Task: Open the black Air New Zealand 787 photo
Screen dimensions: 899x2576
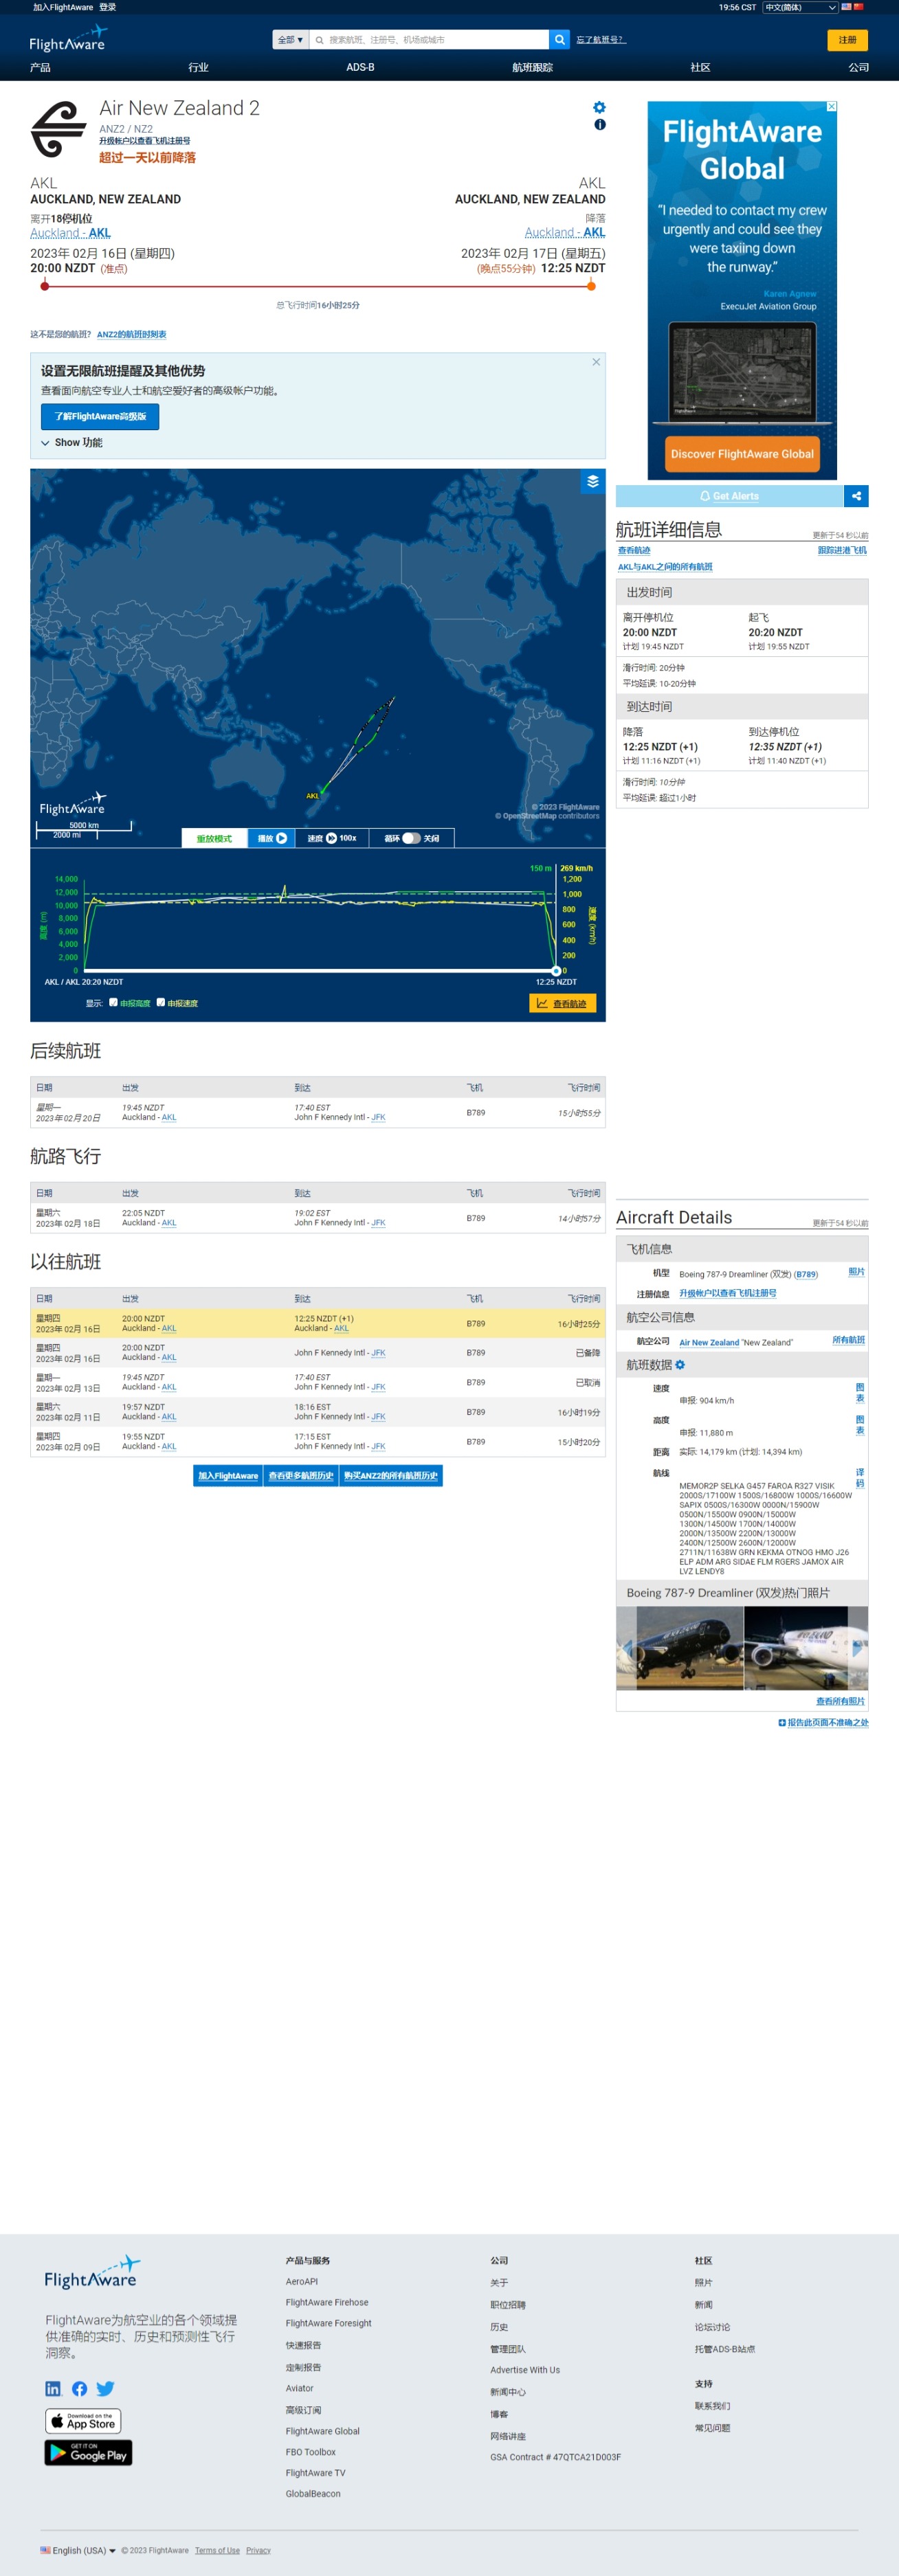Action: coord(680,1648)
